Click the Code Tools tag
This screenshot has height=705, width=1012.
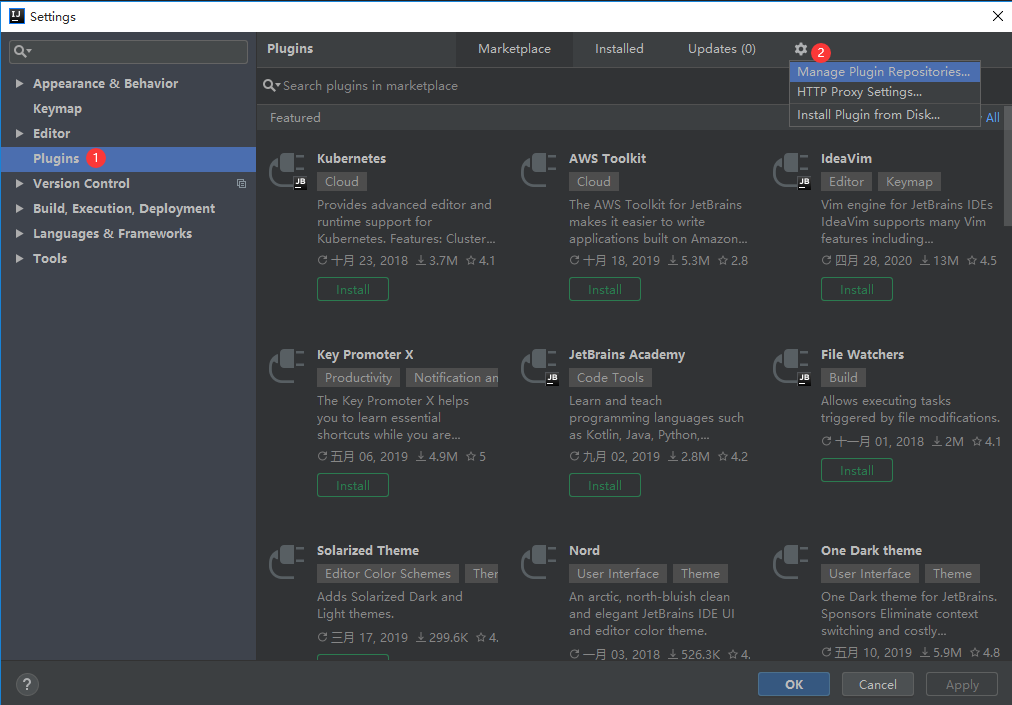point(611,378)
